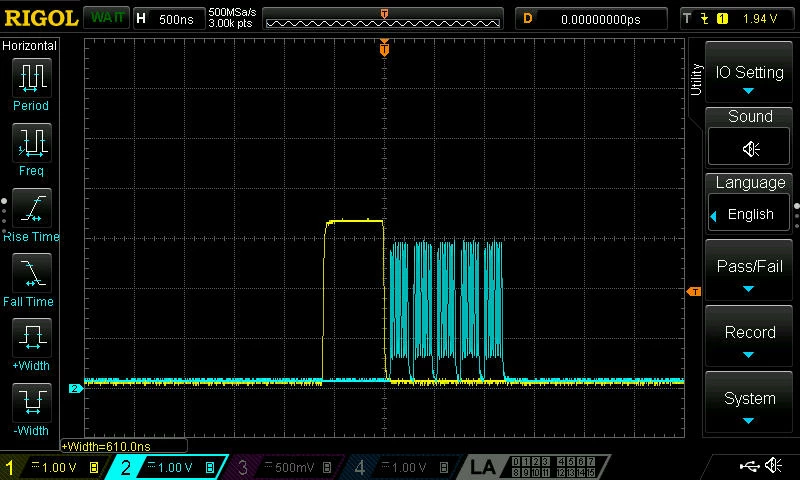
Task: Select the Period measurement icon
Action: click(x=32, y=78)
